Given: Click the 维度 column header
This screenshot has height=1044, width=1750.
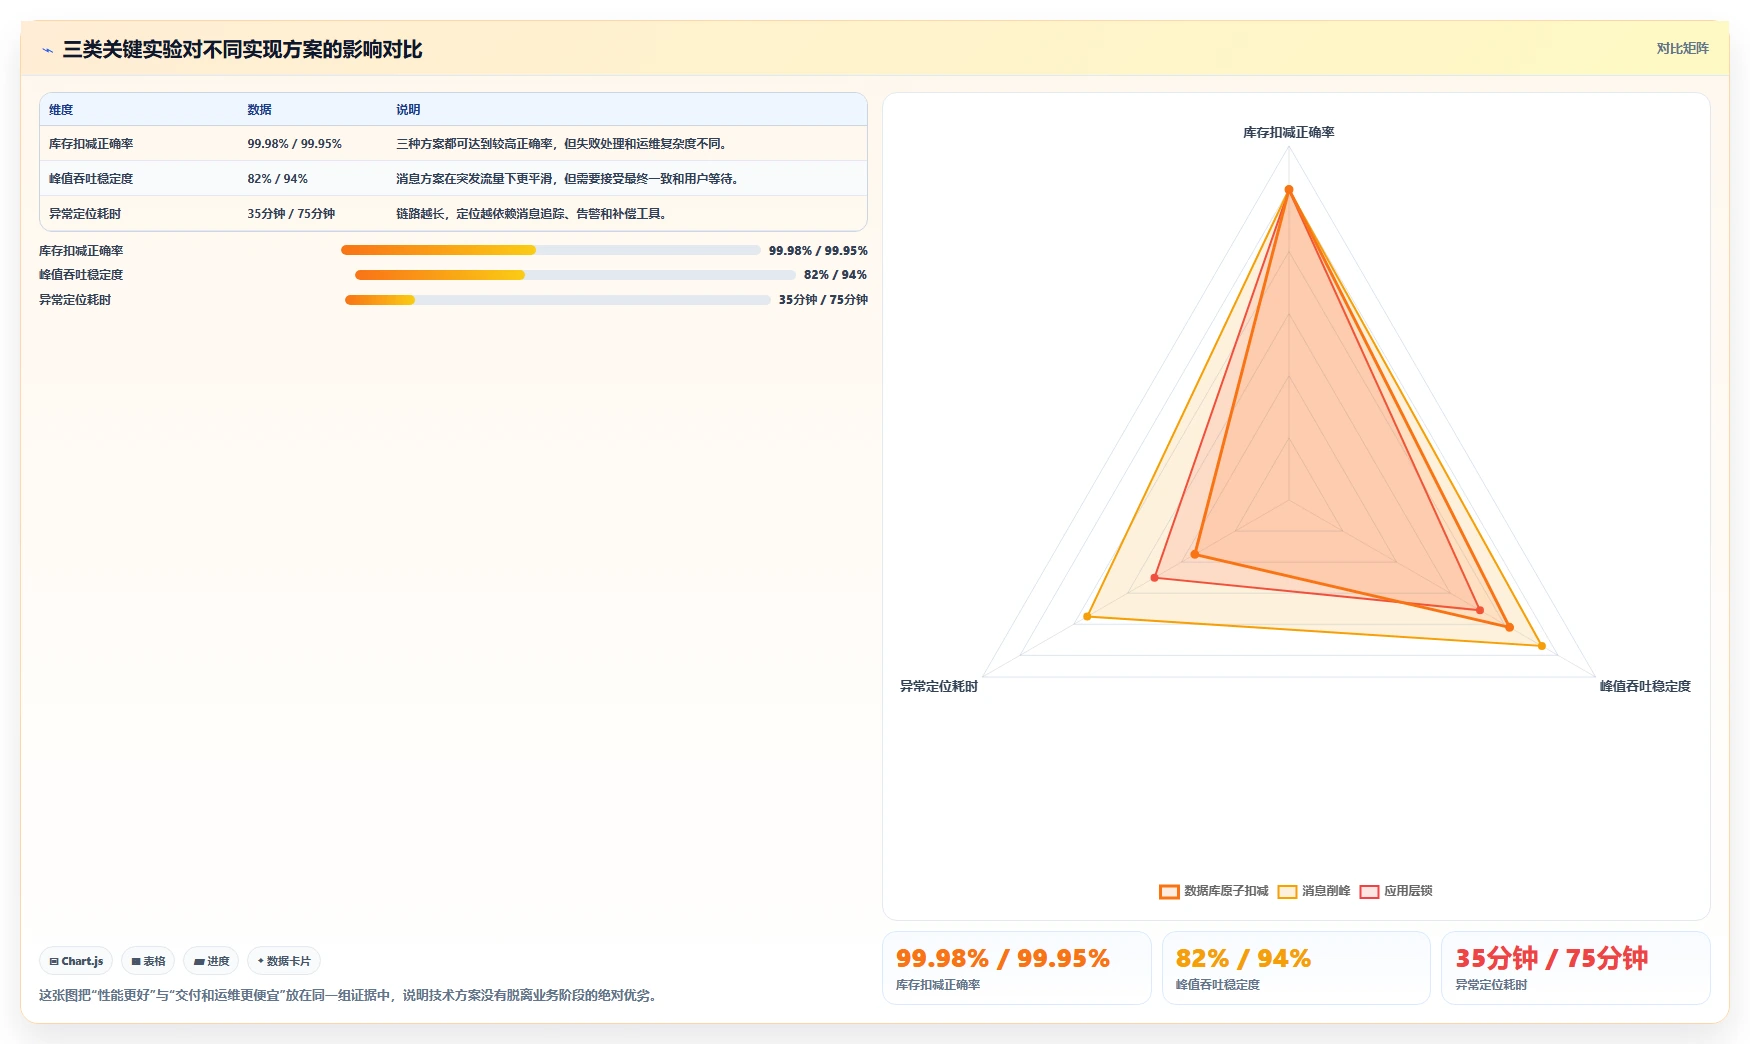Looking at the screenshot, I should [61, 110].
